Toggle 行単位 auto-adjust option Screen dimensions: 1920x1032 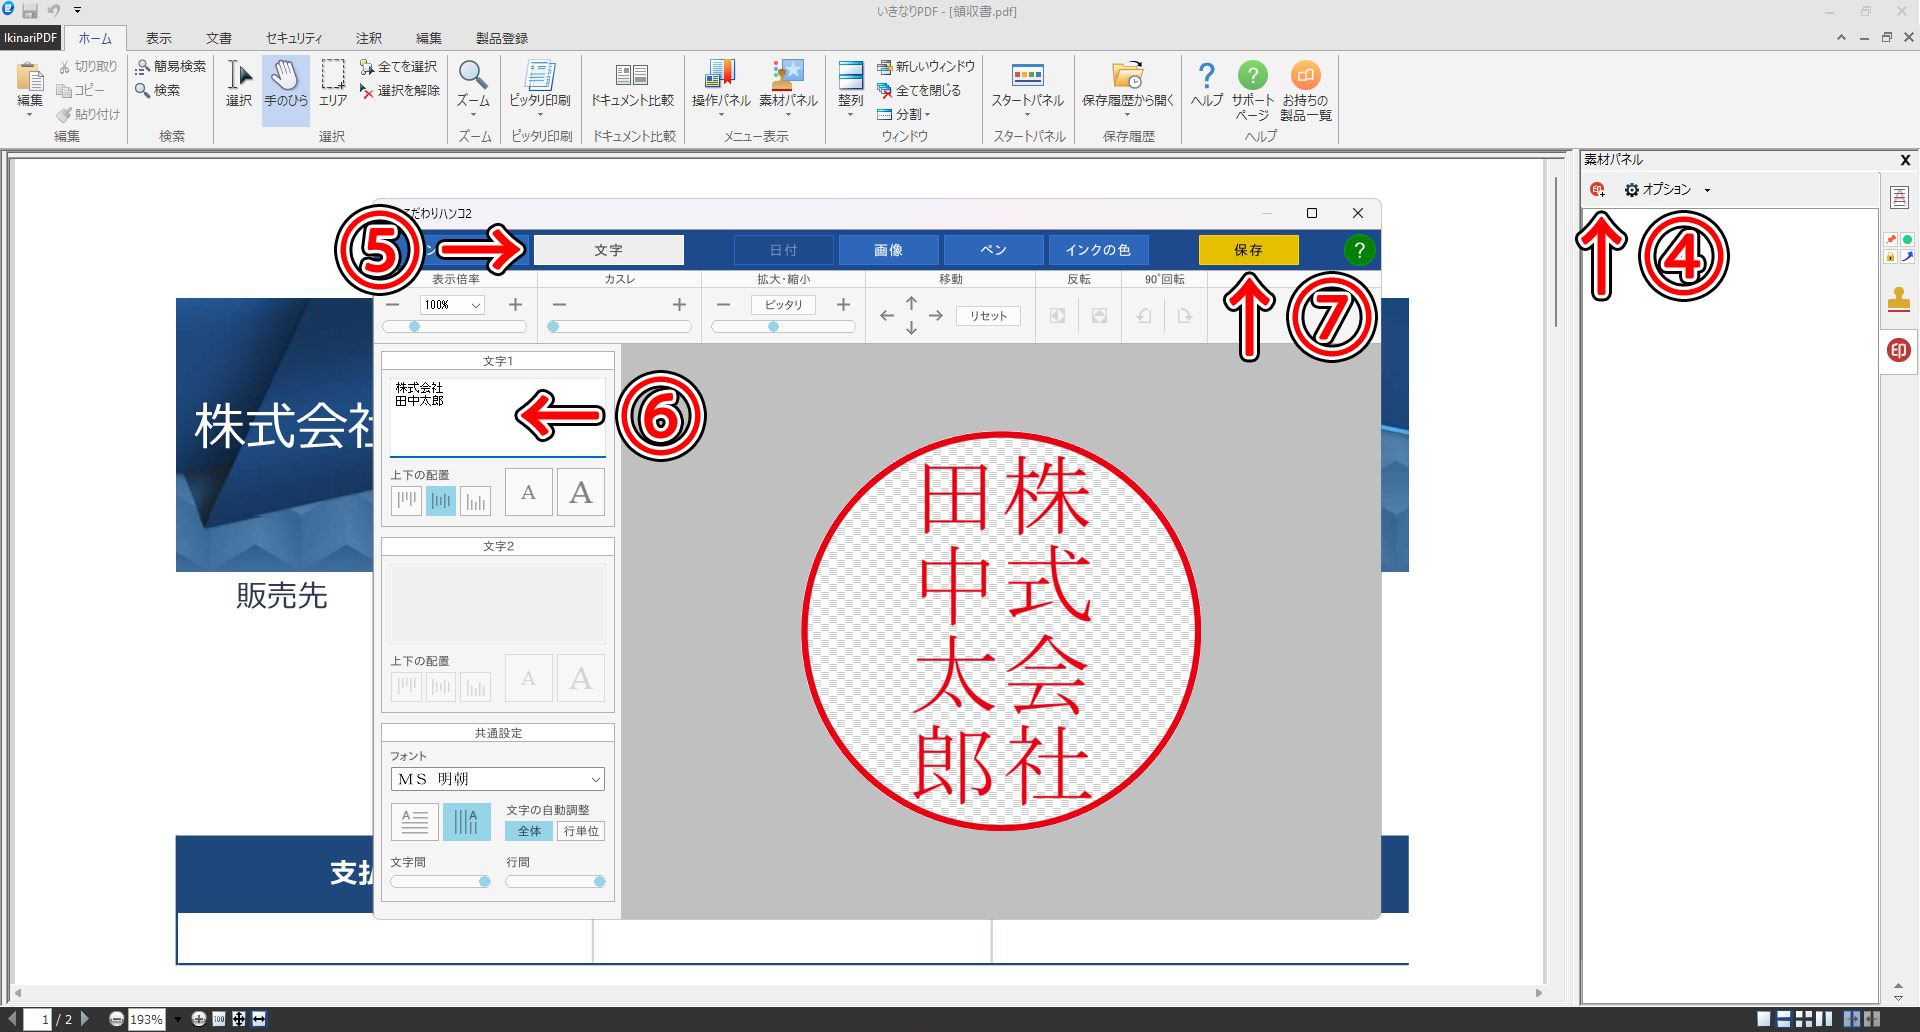pos(581,831)
